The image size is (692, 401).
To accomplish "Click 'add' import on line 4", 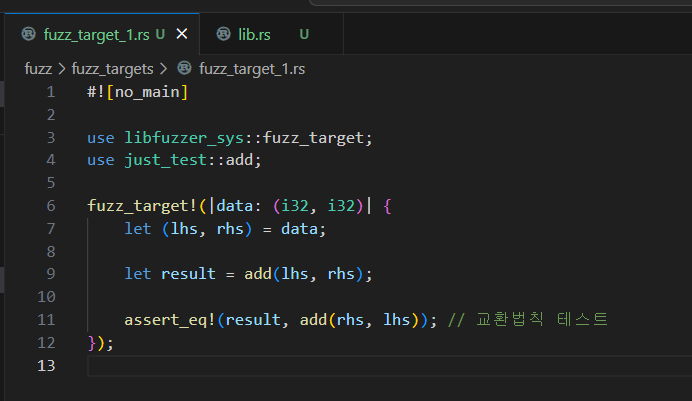I will tap(239, 160).
